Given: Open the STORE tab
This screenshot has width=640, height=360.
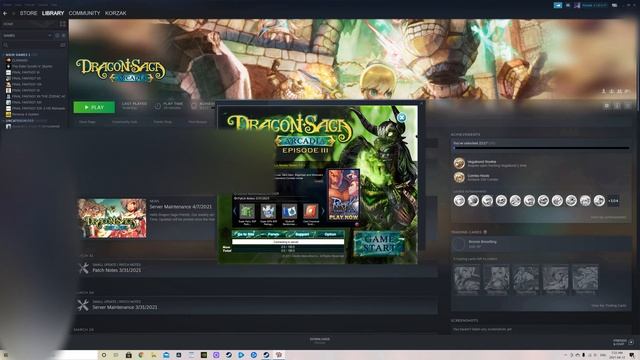Looking at the screenshot, I should tap(29, 13).
